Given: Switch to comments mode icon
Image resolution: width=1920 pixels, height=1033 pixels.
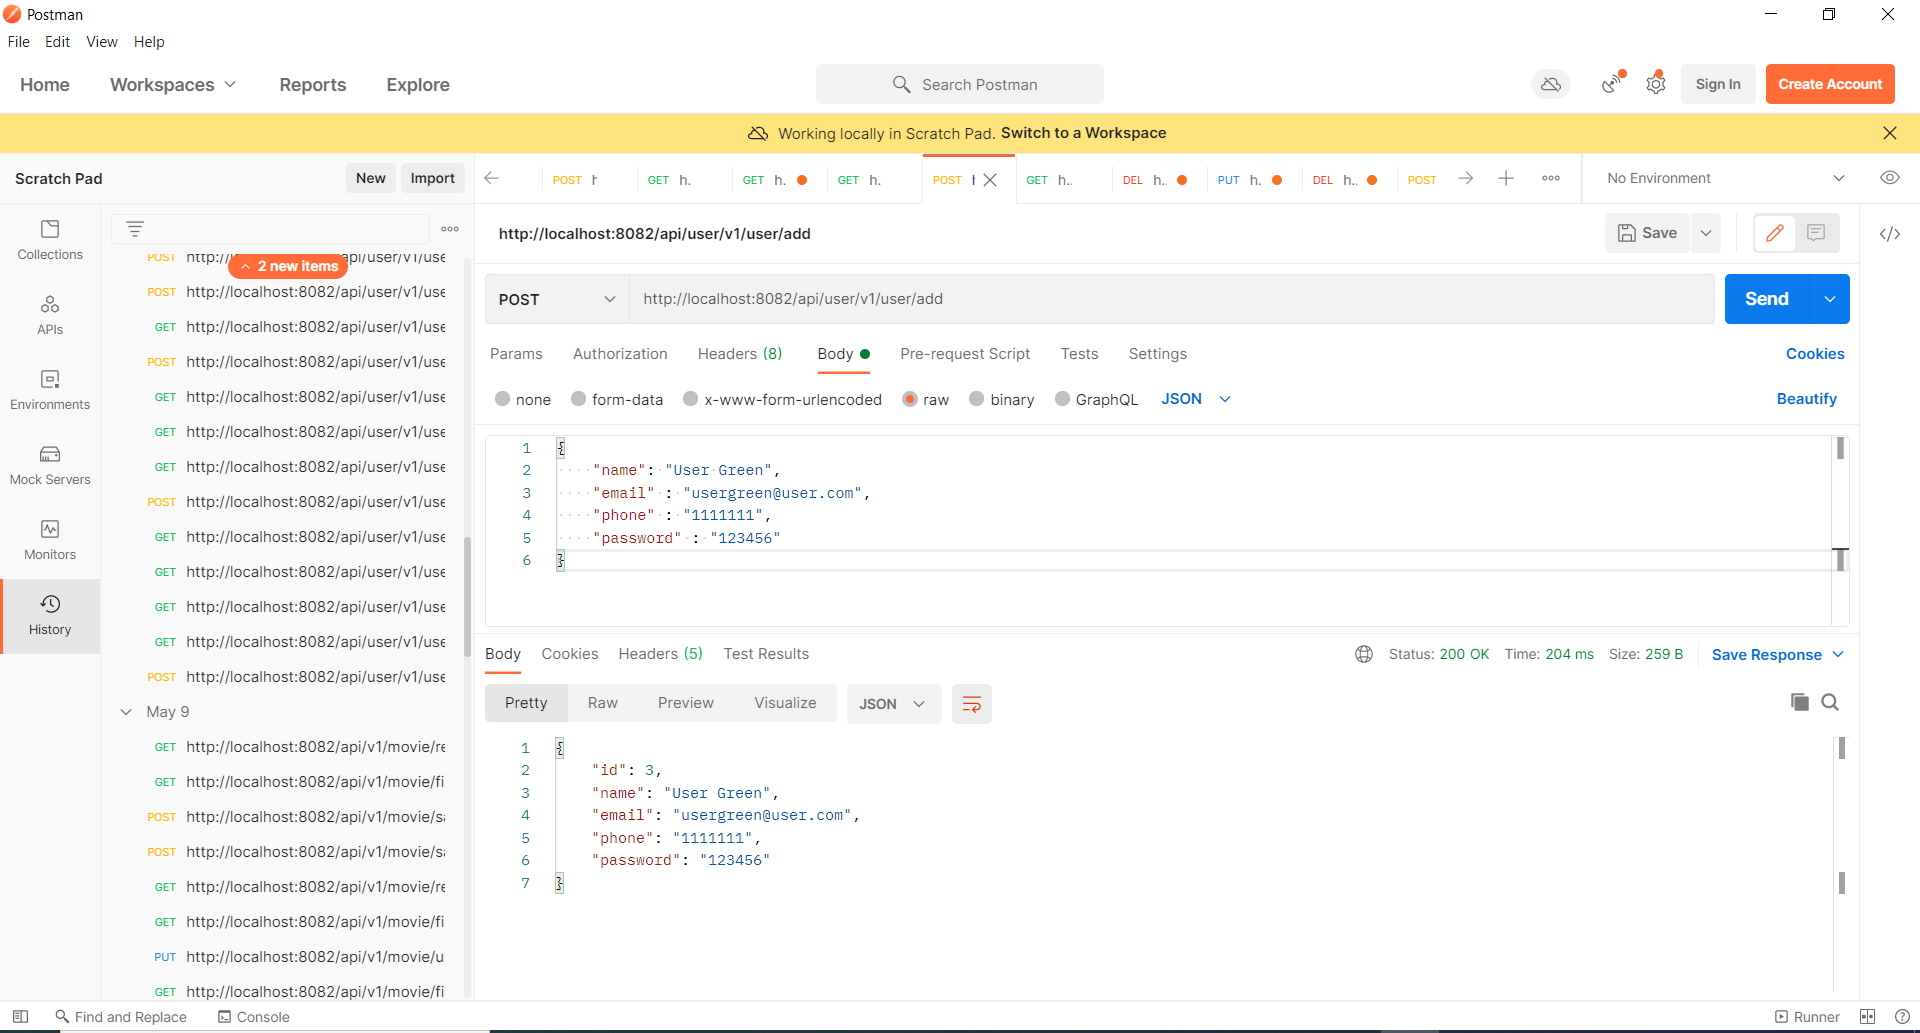Looking at the screenshot, I should 1817,233.
